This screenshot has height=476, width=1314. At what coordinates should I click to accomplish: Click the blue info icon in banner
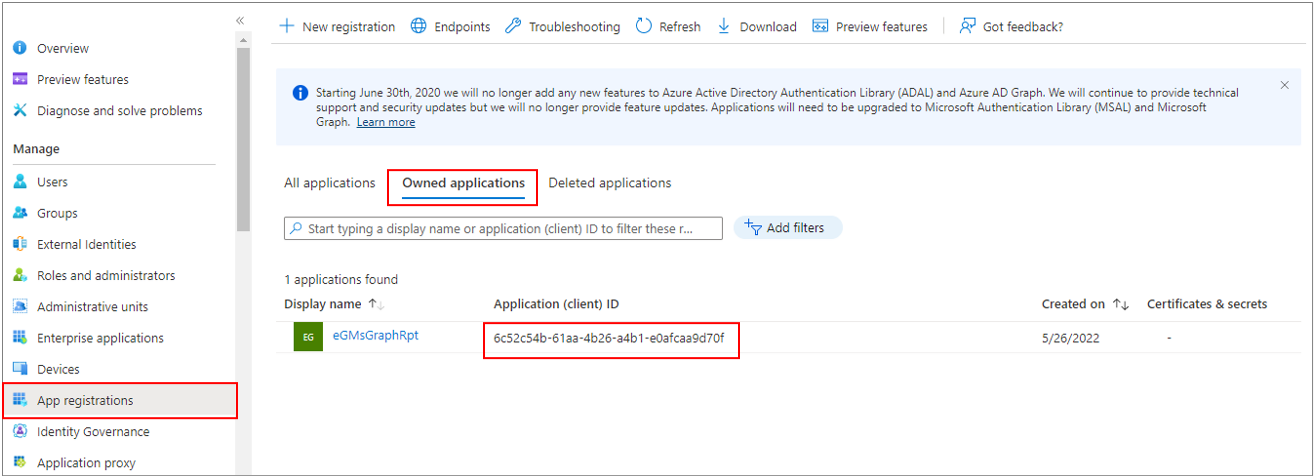tap(300, 93)
